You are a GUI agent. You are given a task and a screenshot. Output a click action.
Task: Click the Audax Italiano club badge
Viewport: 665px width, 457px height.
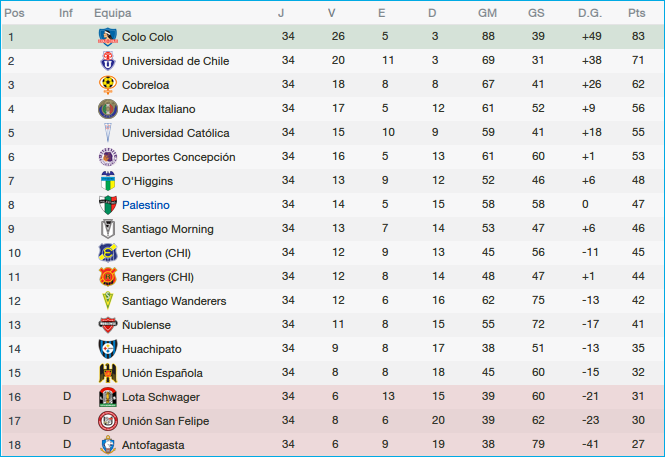coord(107,109)
